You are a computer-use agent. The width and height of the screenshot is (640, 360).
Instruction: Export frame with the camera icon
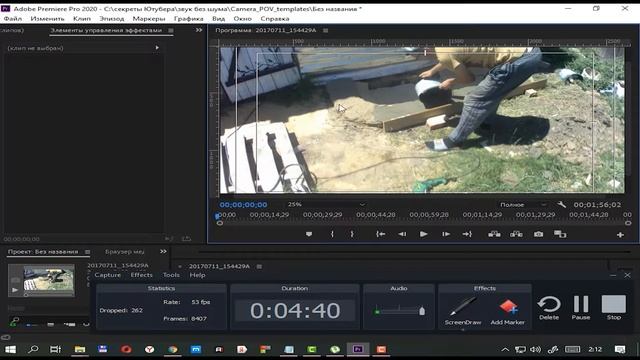coord(538,234)
